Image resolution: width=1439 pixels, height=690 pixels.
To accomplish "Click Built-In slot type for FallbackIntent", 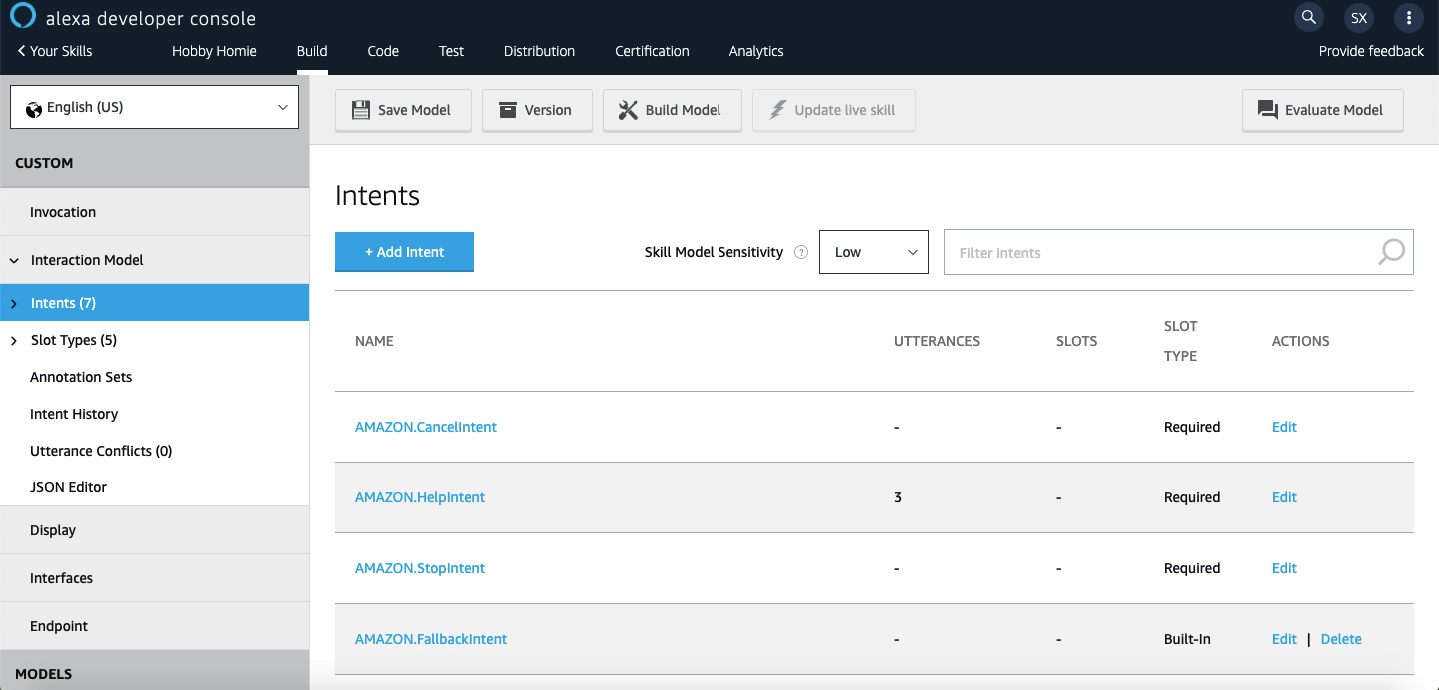I will [x=1187, y=639].
